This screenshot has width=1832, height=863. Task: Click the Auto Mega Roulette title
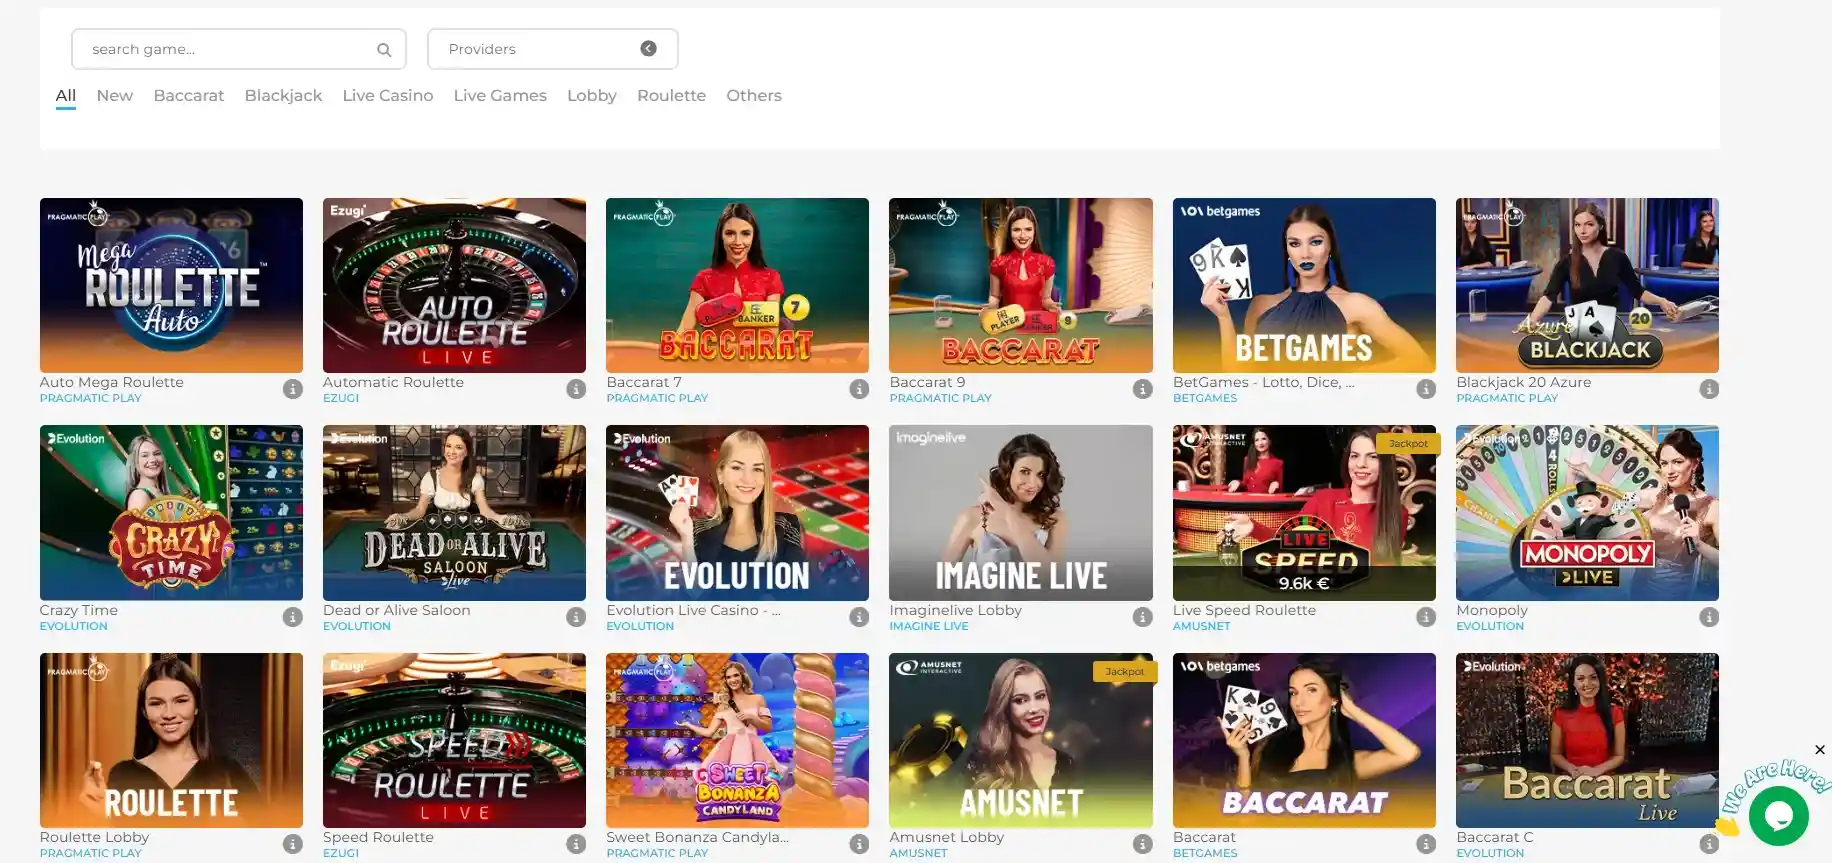[112, 382]
